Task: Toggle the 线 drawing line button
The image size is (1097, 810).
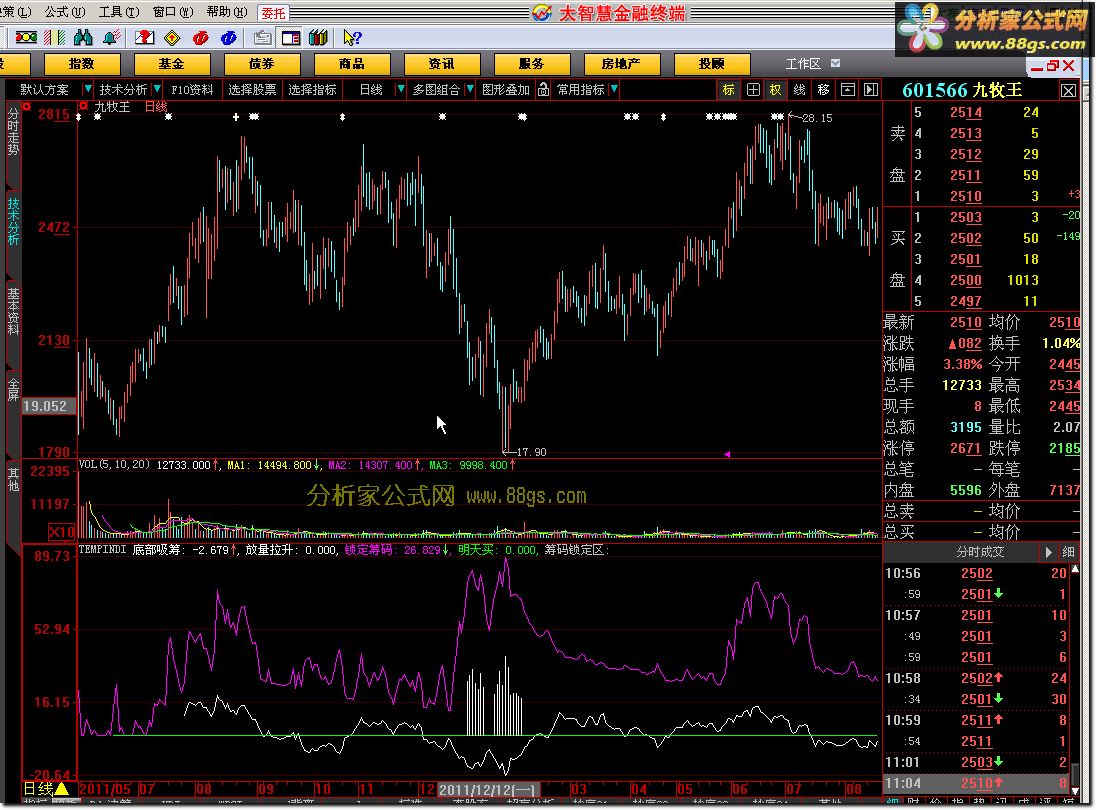Action: [799, 90]
